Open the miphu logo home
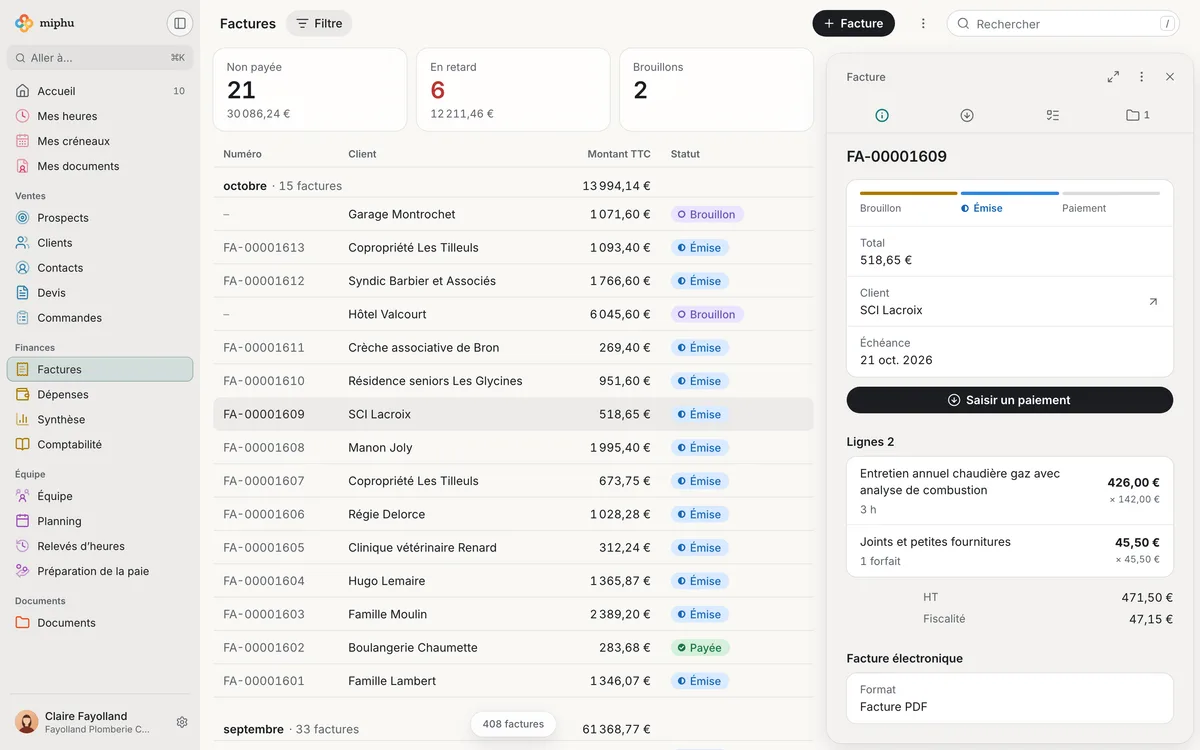1200x750 pixels. coord(45,23)
